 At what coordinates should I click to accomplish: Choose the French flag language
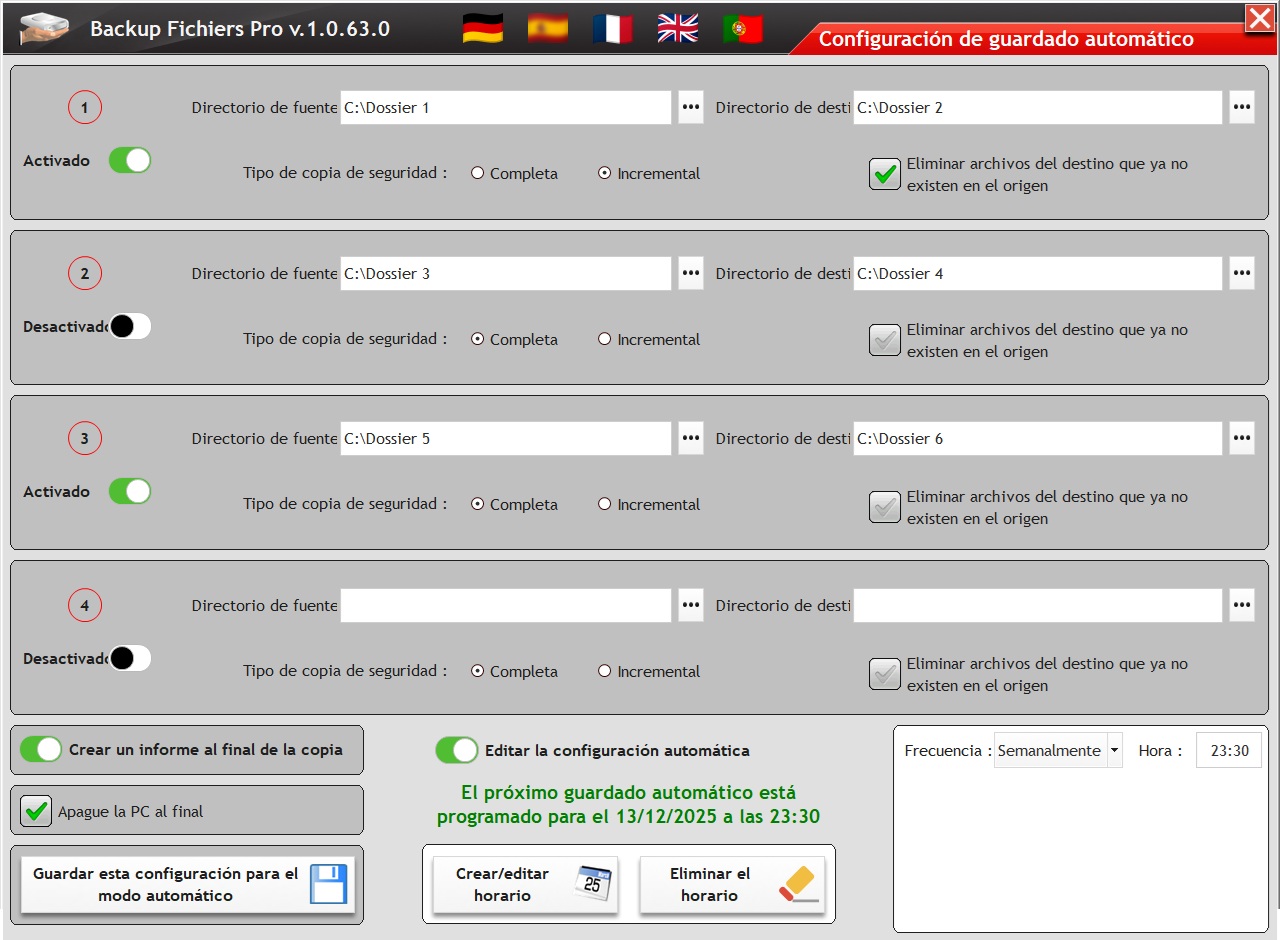612,28
